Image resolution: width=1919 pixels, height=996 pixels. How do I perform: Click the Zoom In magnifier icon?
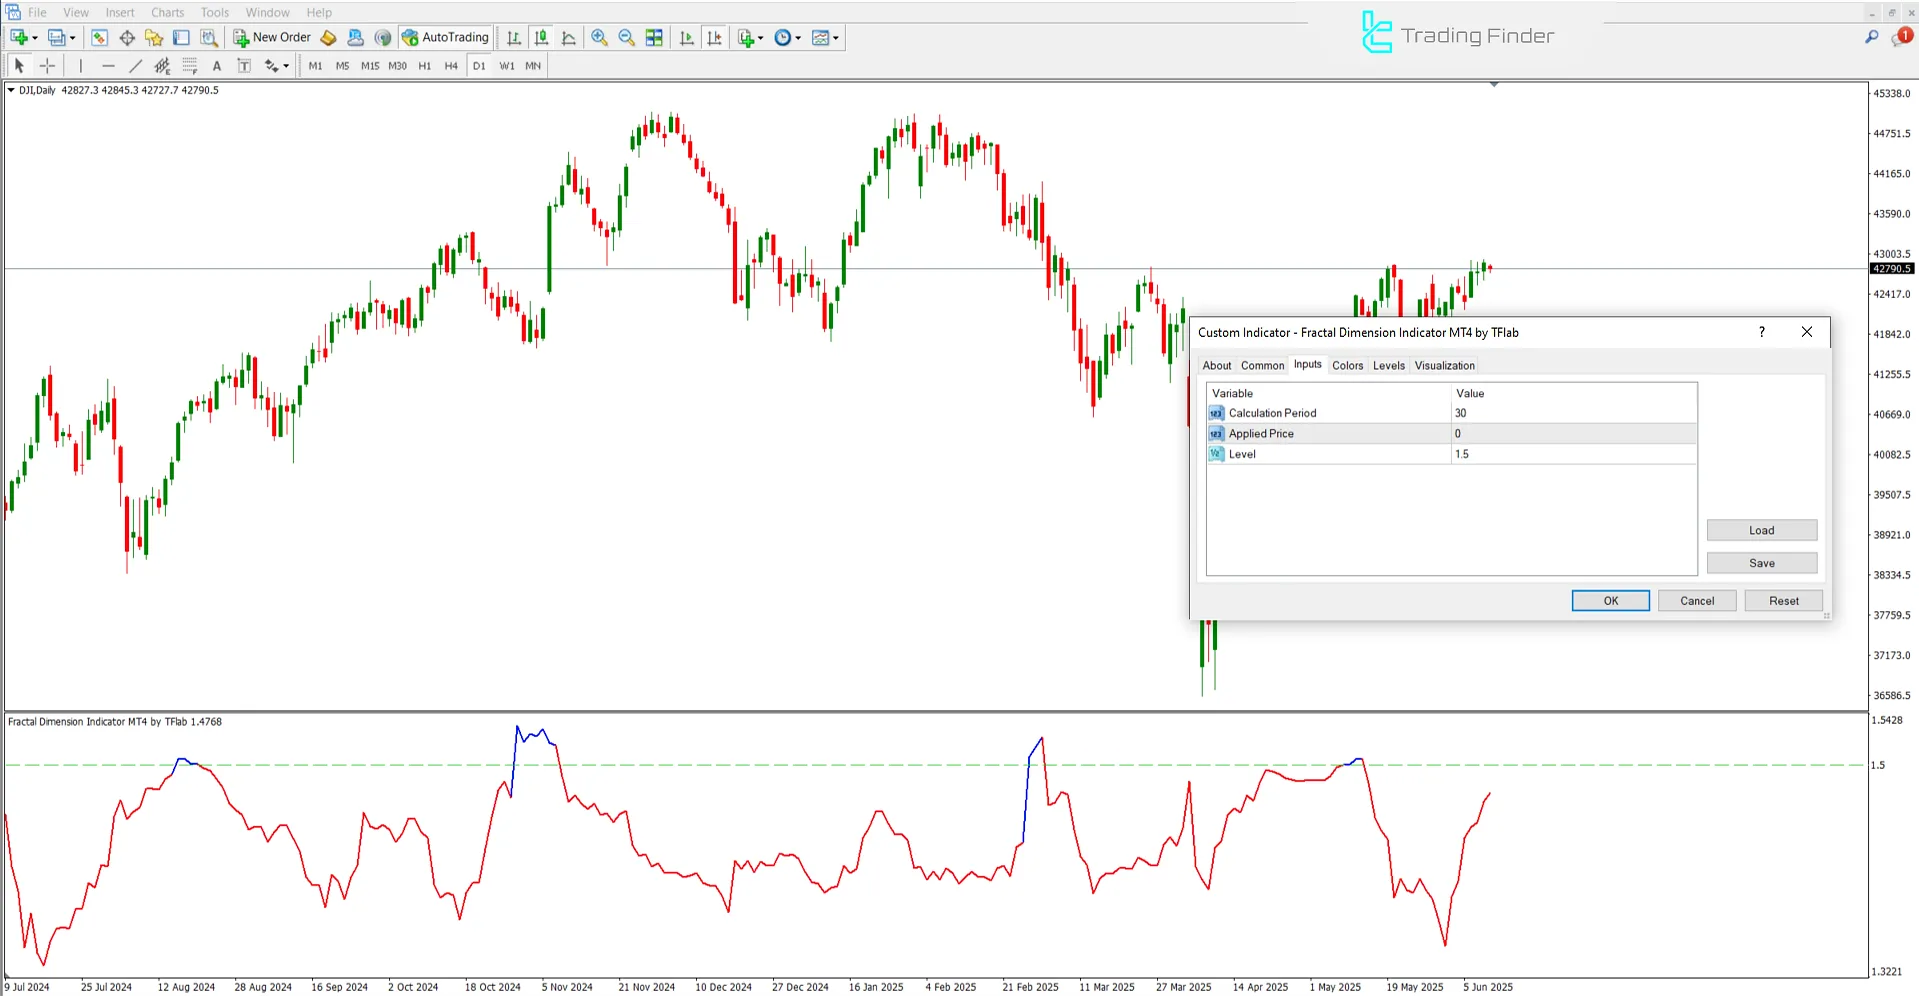point(599,37)
